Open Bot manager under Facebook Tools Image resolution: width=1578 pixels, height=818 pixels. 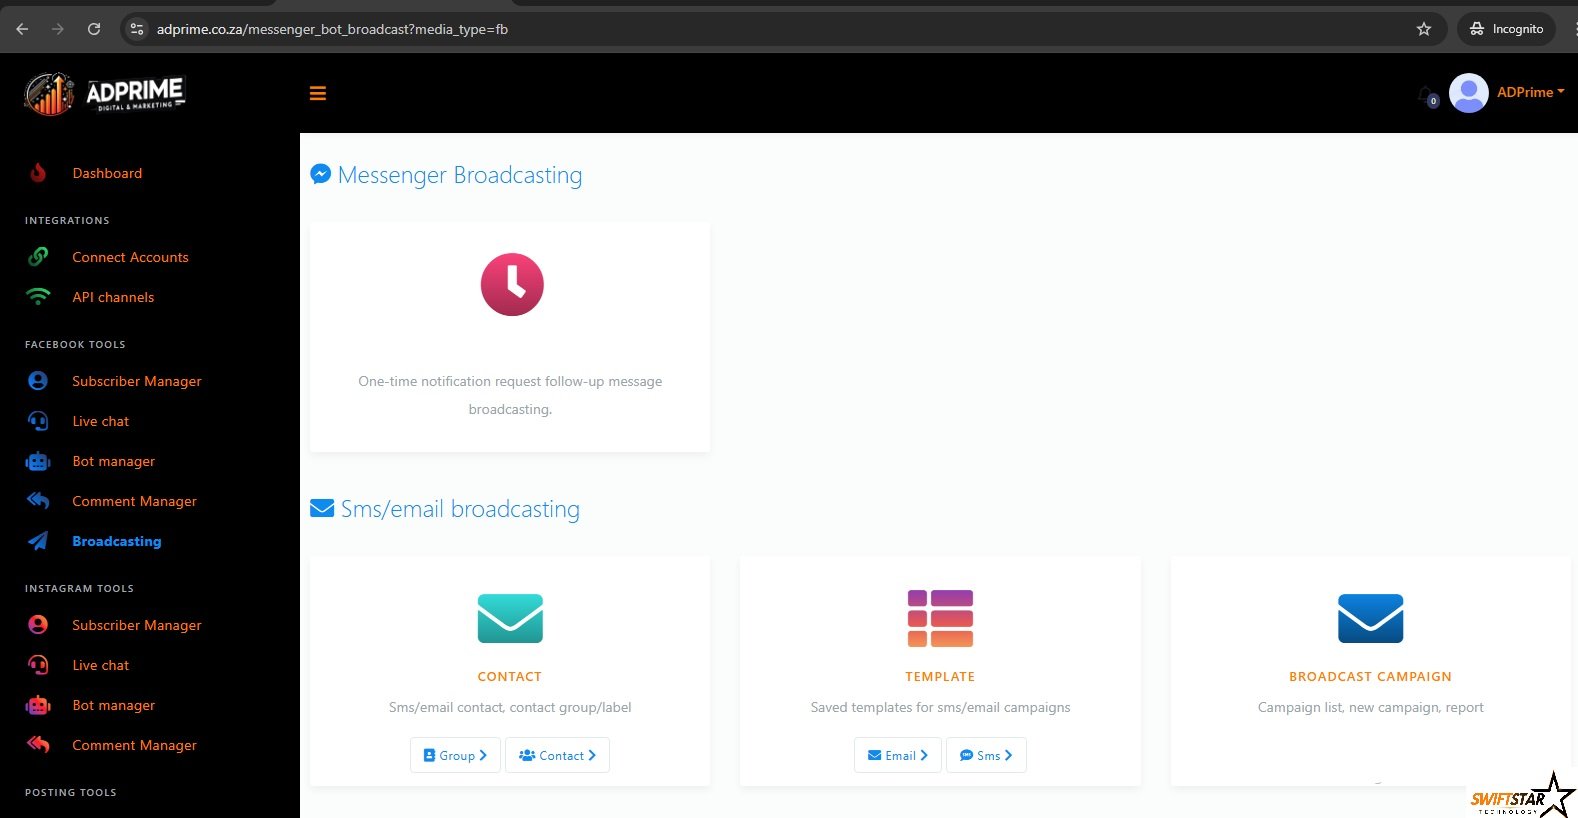point(113,461)
